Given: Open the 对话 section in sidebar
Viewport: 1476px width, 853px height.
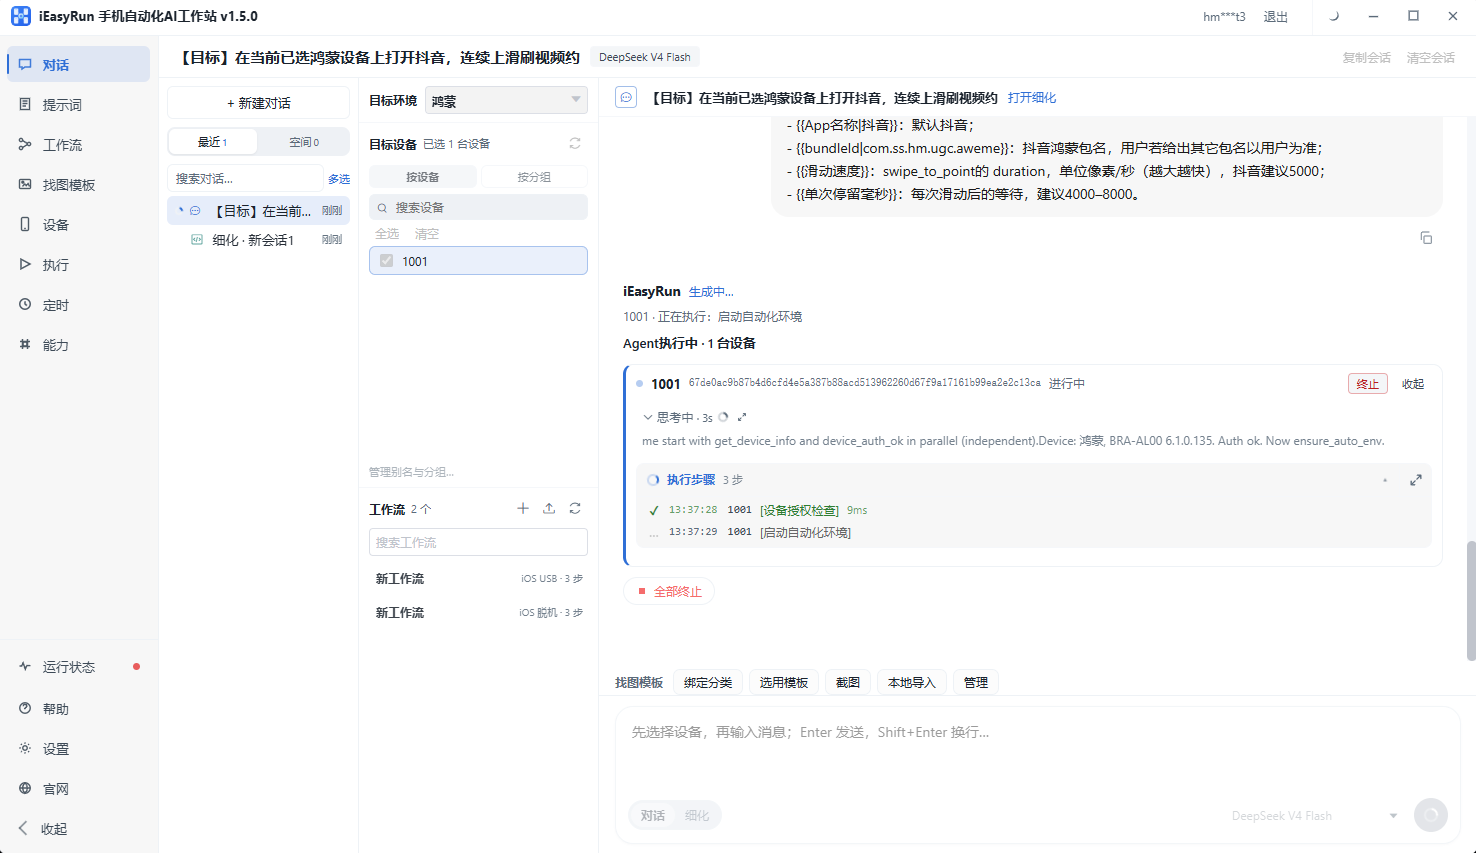Looking at the screenshot, I should (x=78, y=65).
